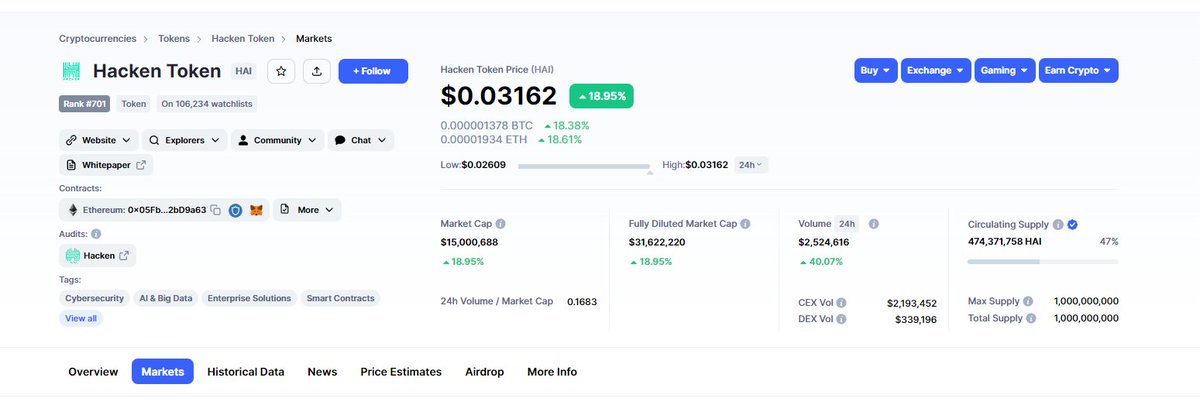Image resolution: width=1200 pixels, height=405 pixels.
Task: Open the Historical Data tab
Action: coord(246,371)
